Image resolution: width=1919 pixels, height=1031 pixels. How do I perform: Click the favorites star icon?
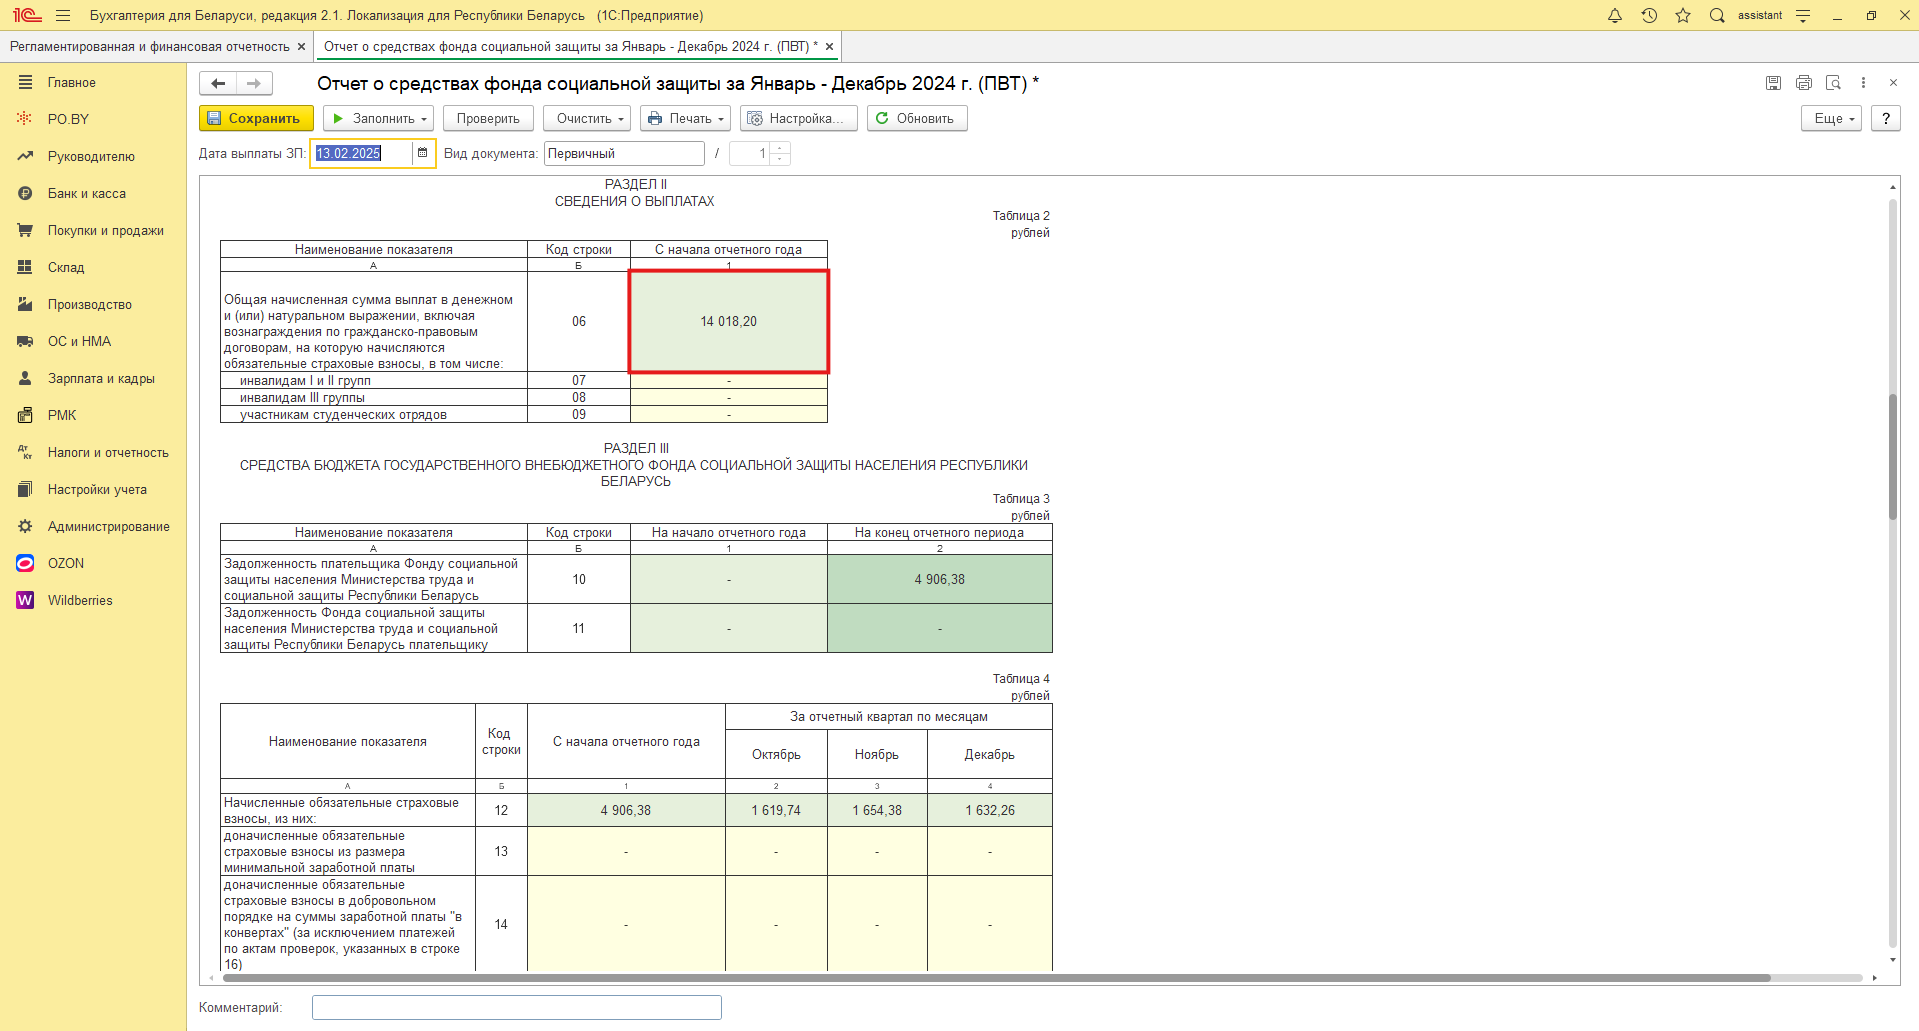point(1683,16)
